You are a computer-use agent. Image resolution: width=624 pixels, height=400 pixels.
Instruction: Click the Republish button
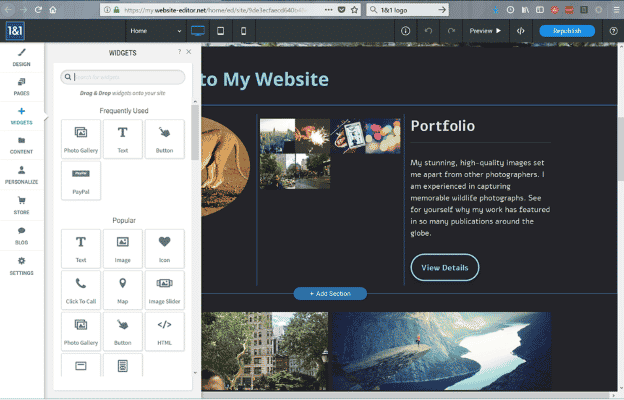coord(567,31)
